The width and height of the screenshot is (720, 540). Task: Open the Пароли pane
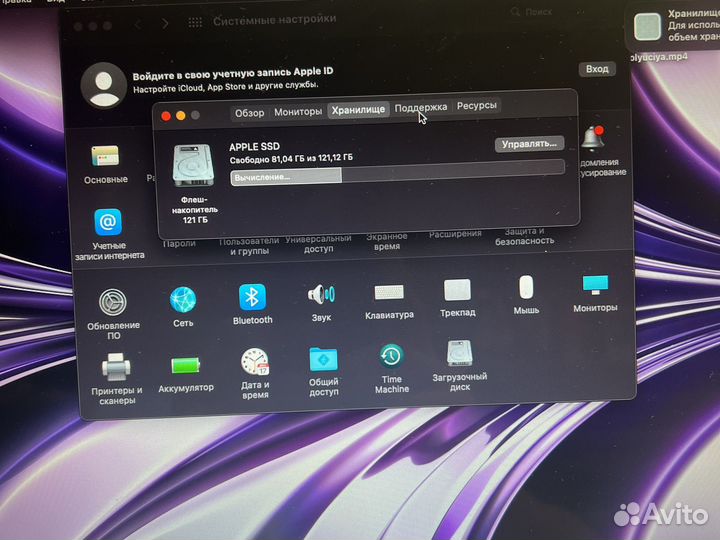(x=179, y=244)
